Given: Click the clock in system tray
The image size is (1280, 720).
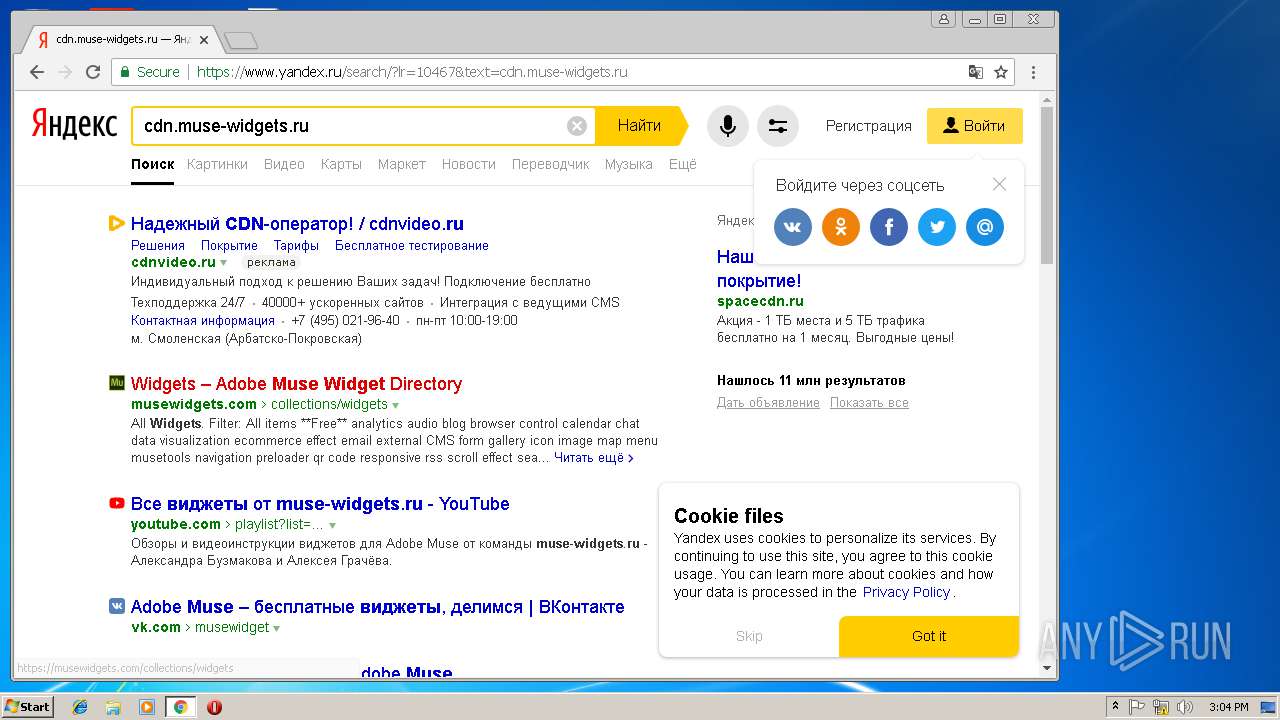Looking at the screenshot, I should pos(1228,707).
